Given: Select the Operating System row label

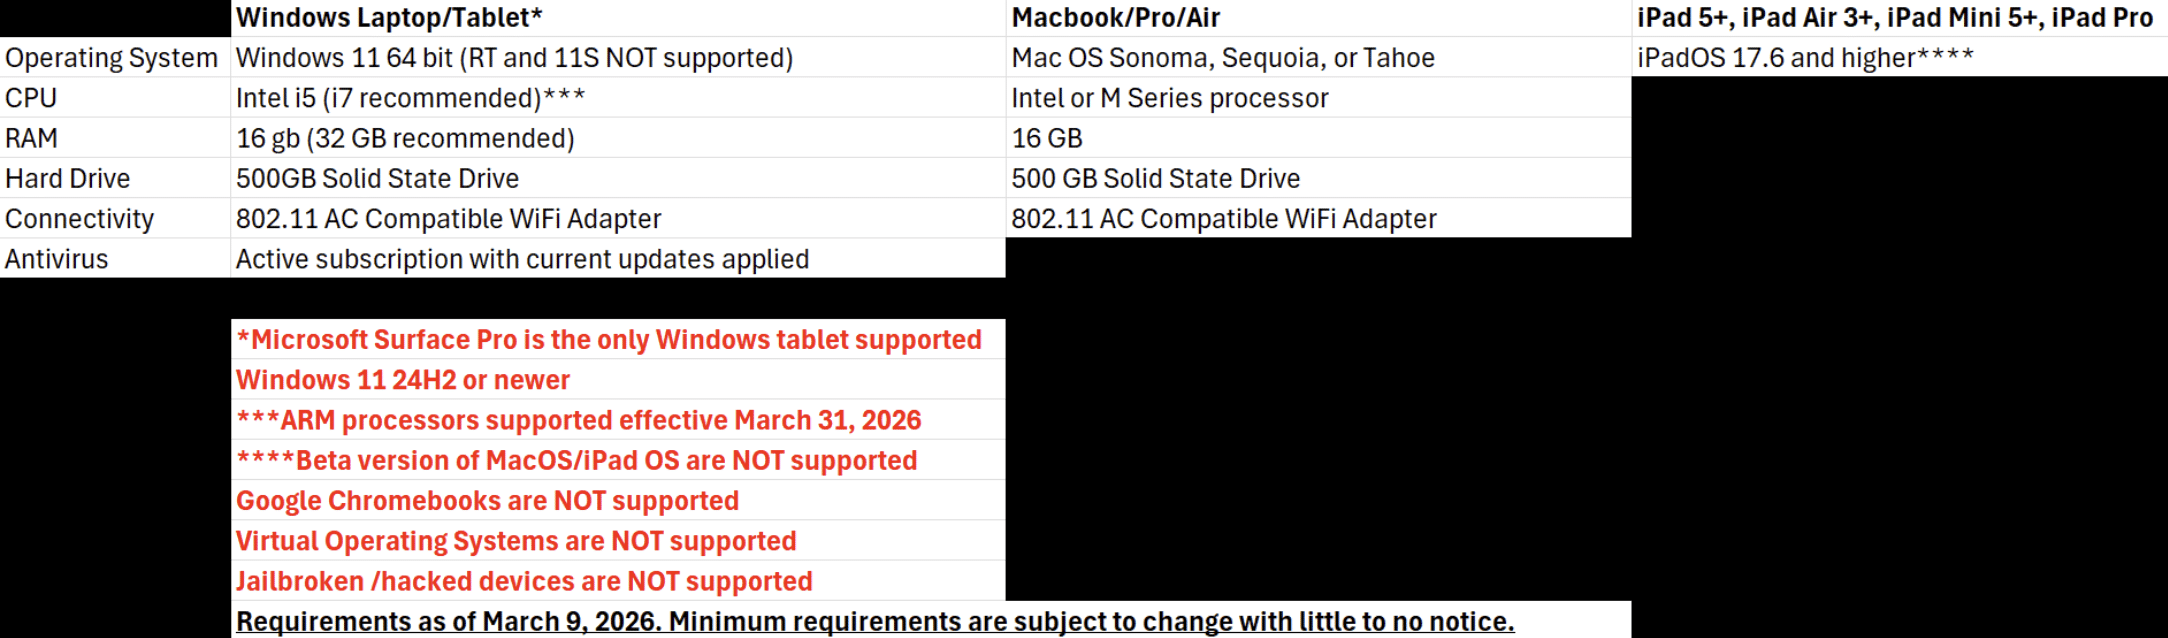Looking at the screenshot, I should coord(111,58).
